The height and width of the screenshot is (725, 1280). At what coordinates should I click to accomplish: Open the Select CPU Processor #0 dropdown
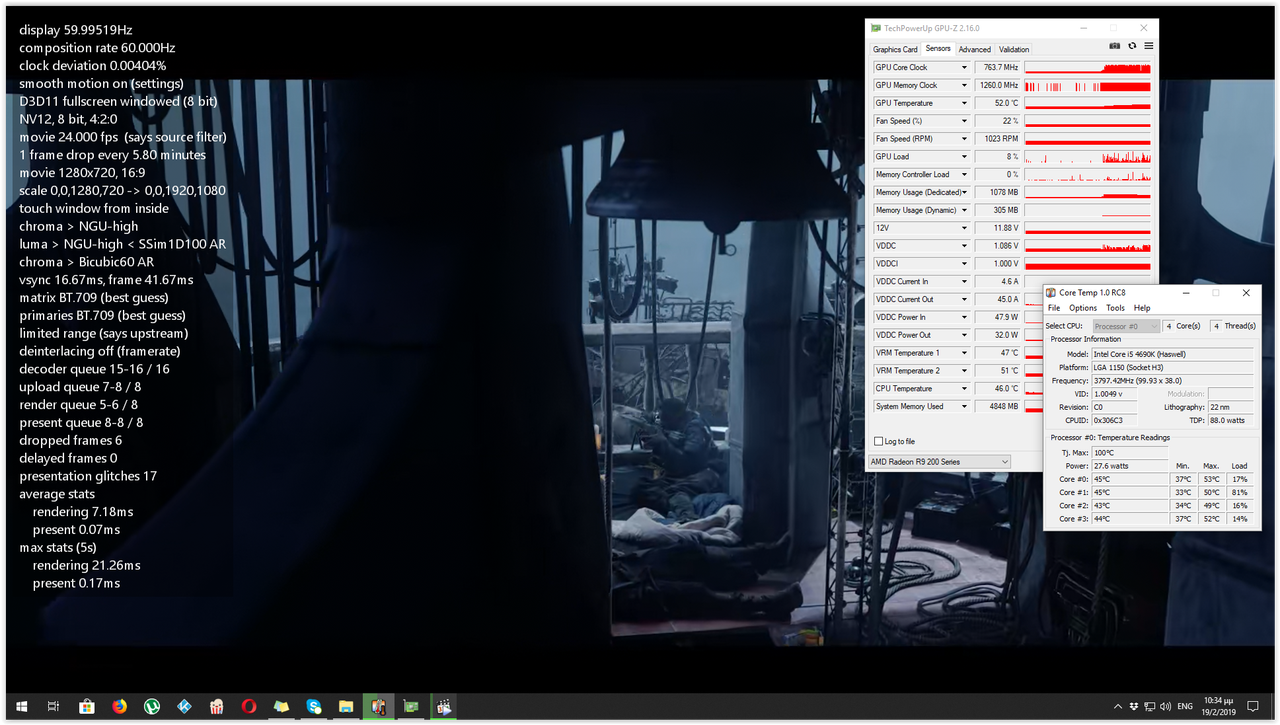pos(1126,326)
